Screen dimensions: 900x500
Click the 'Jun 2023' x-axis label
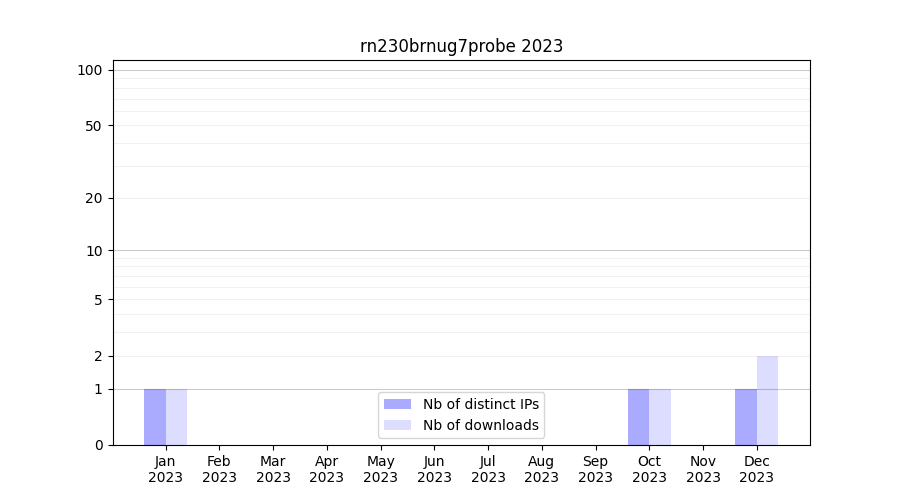[434, 469]
